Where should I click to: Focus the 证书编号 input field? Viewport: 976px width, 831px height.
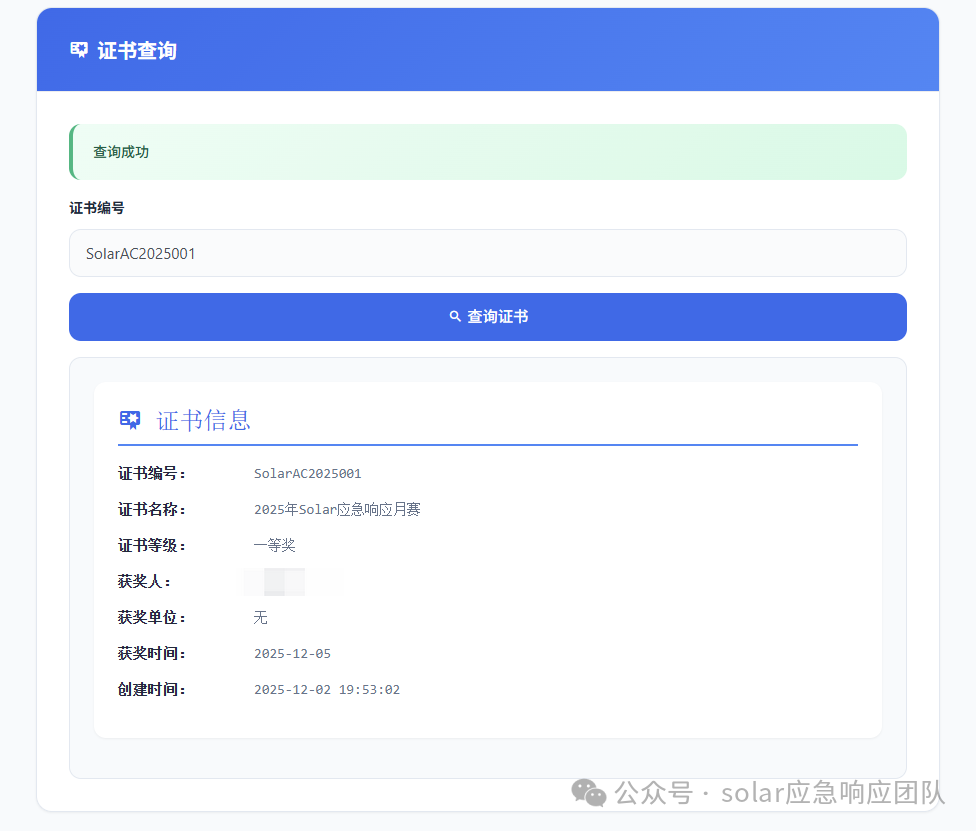point(487,253)
